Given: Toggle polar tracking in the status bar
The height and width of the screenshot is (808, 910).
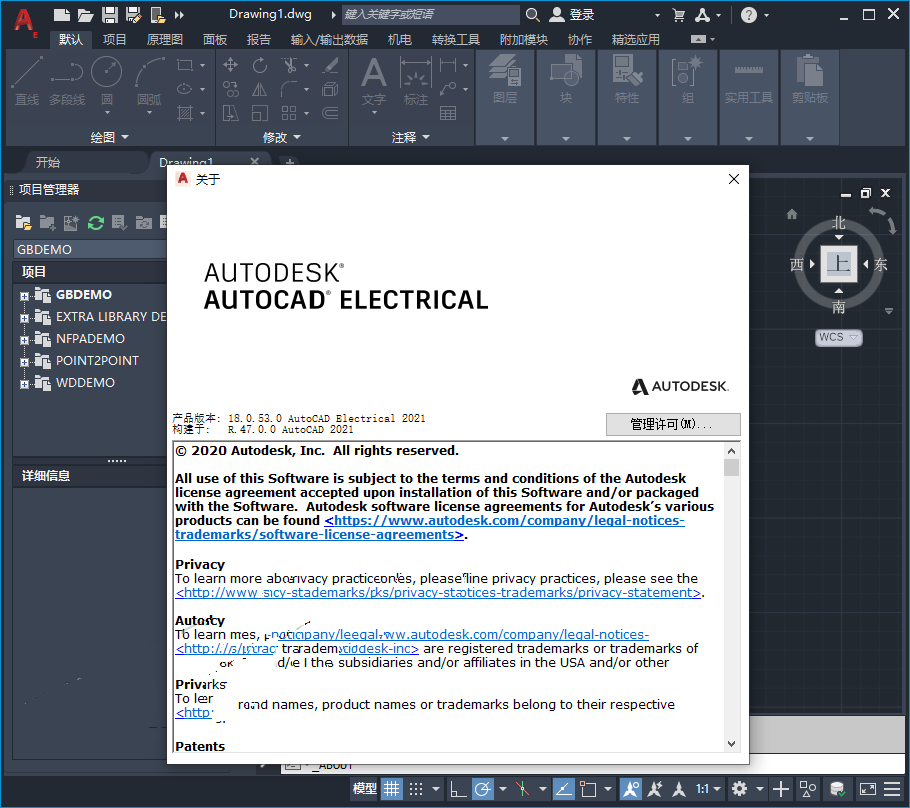Looking at the screenshot, I should click(x=483, y=789).
